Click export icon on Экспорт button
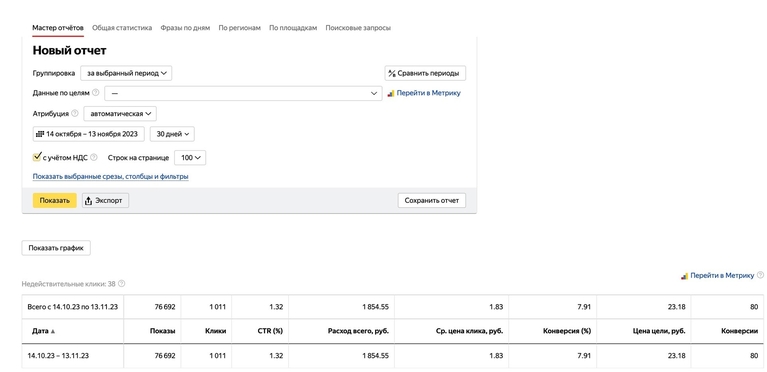Viewport: 767px width, 372px height. [x=89, y=201]
